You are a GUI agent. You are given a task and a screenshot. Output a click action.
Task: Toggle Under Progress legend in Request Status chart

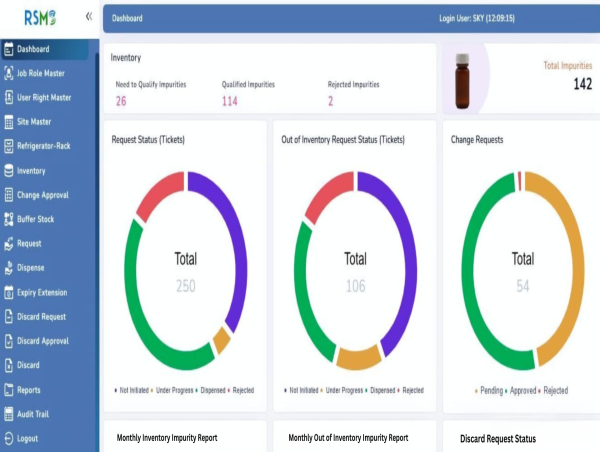[172, 390]
